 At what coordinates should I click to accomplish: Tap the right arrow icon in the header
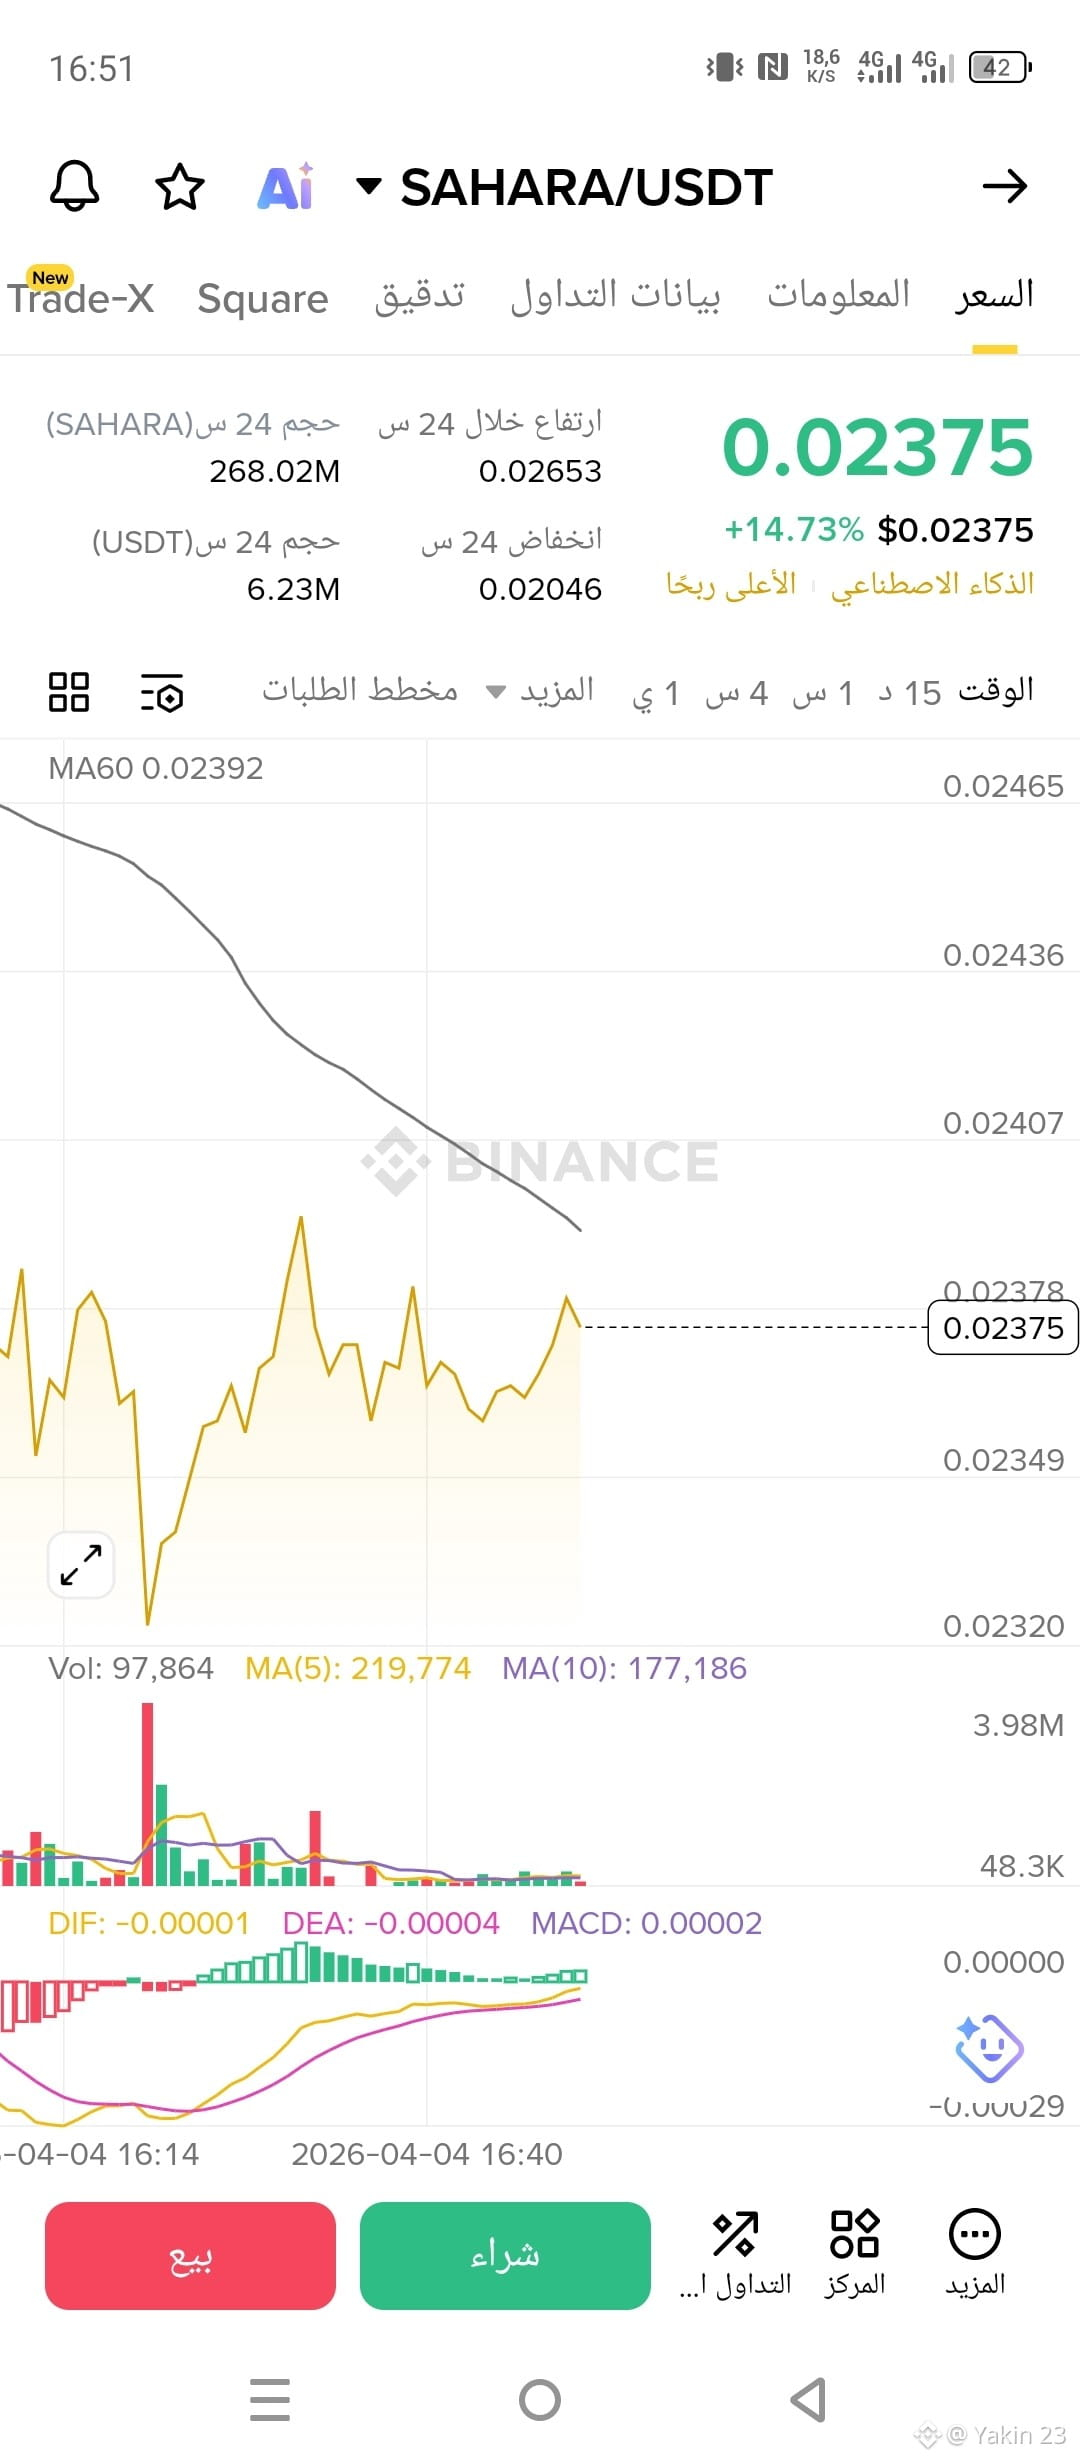click(x=1004, y=187)
